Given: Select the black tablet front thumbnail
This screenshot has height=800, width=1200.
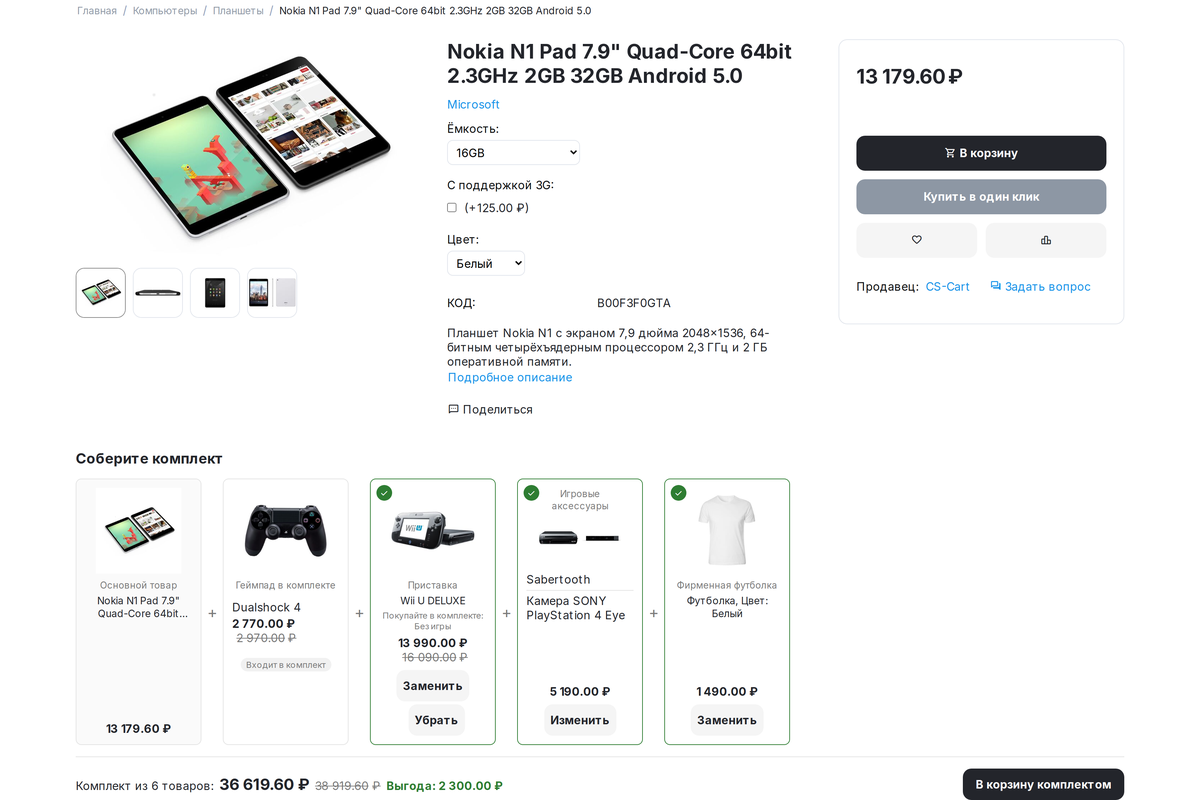Looking at the screenshot, I should click(x=215, y=293).
